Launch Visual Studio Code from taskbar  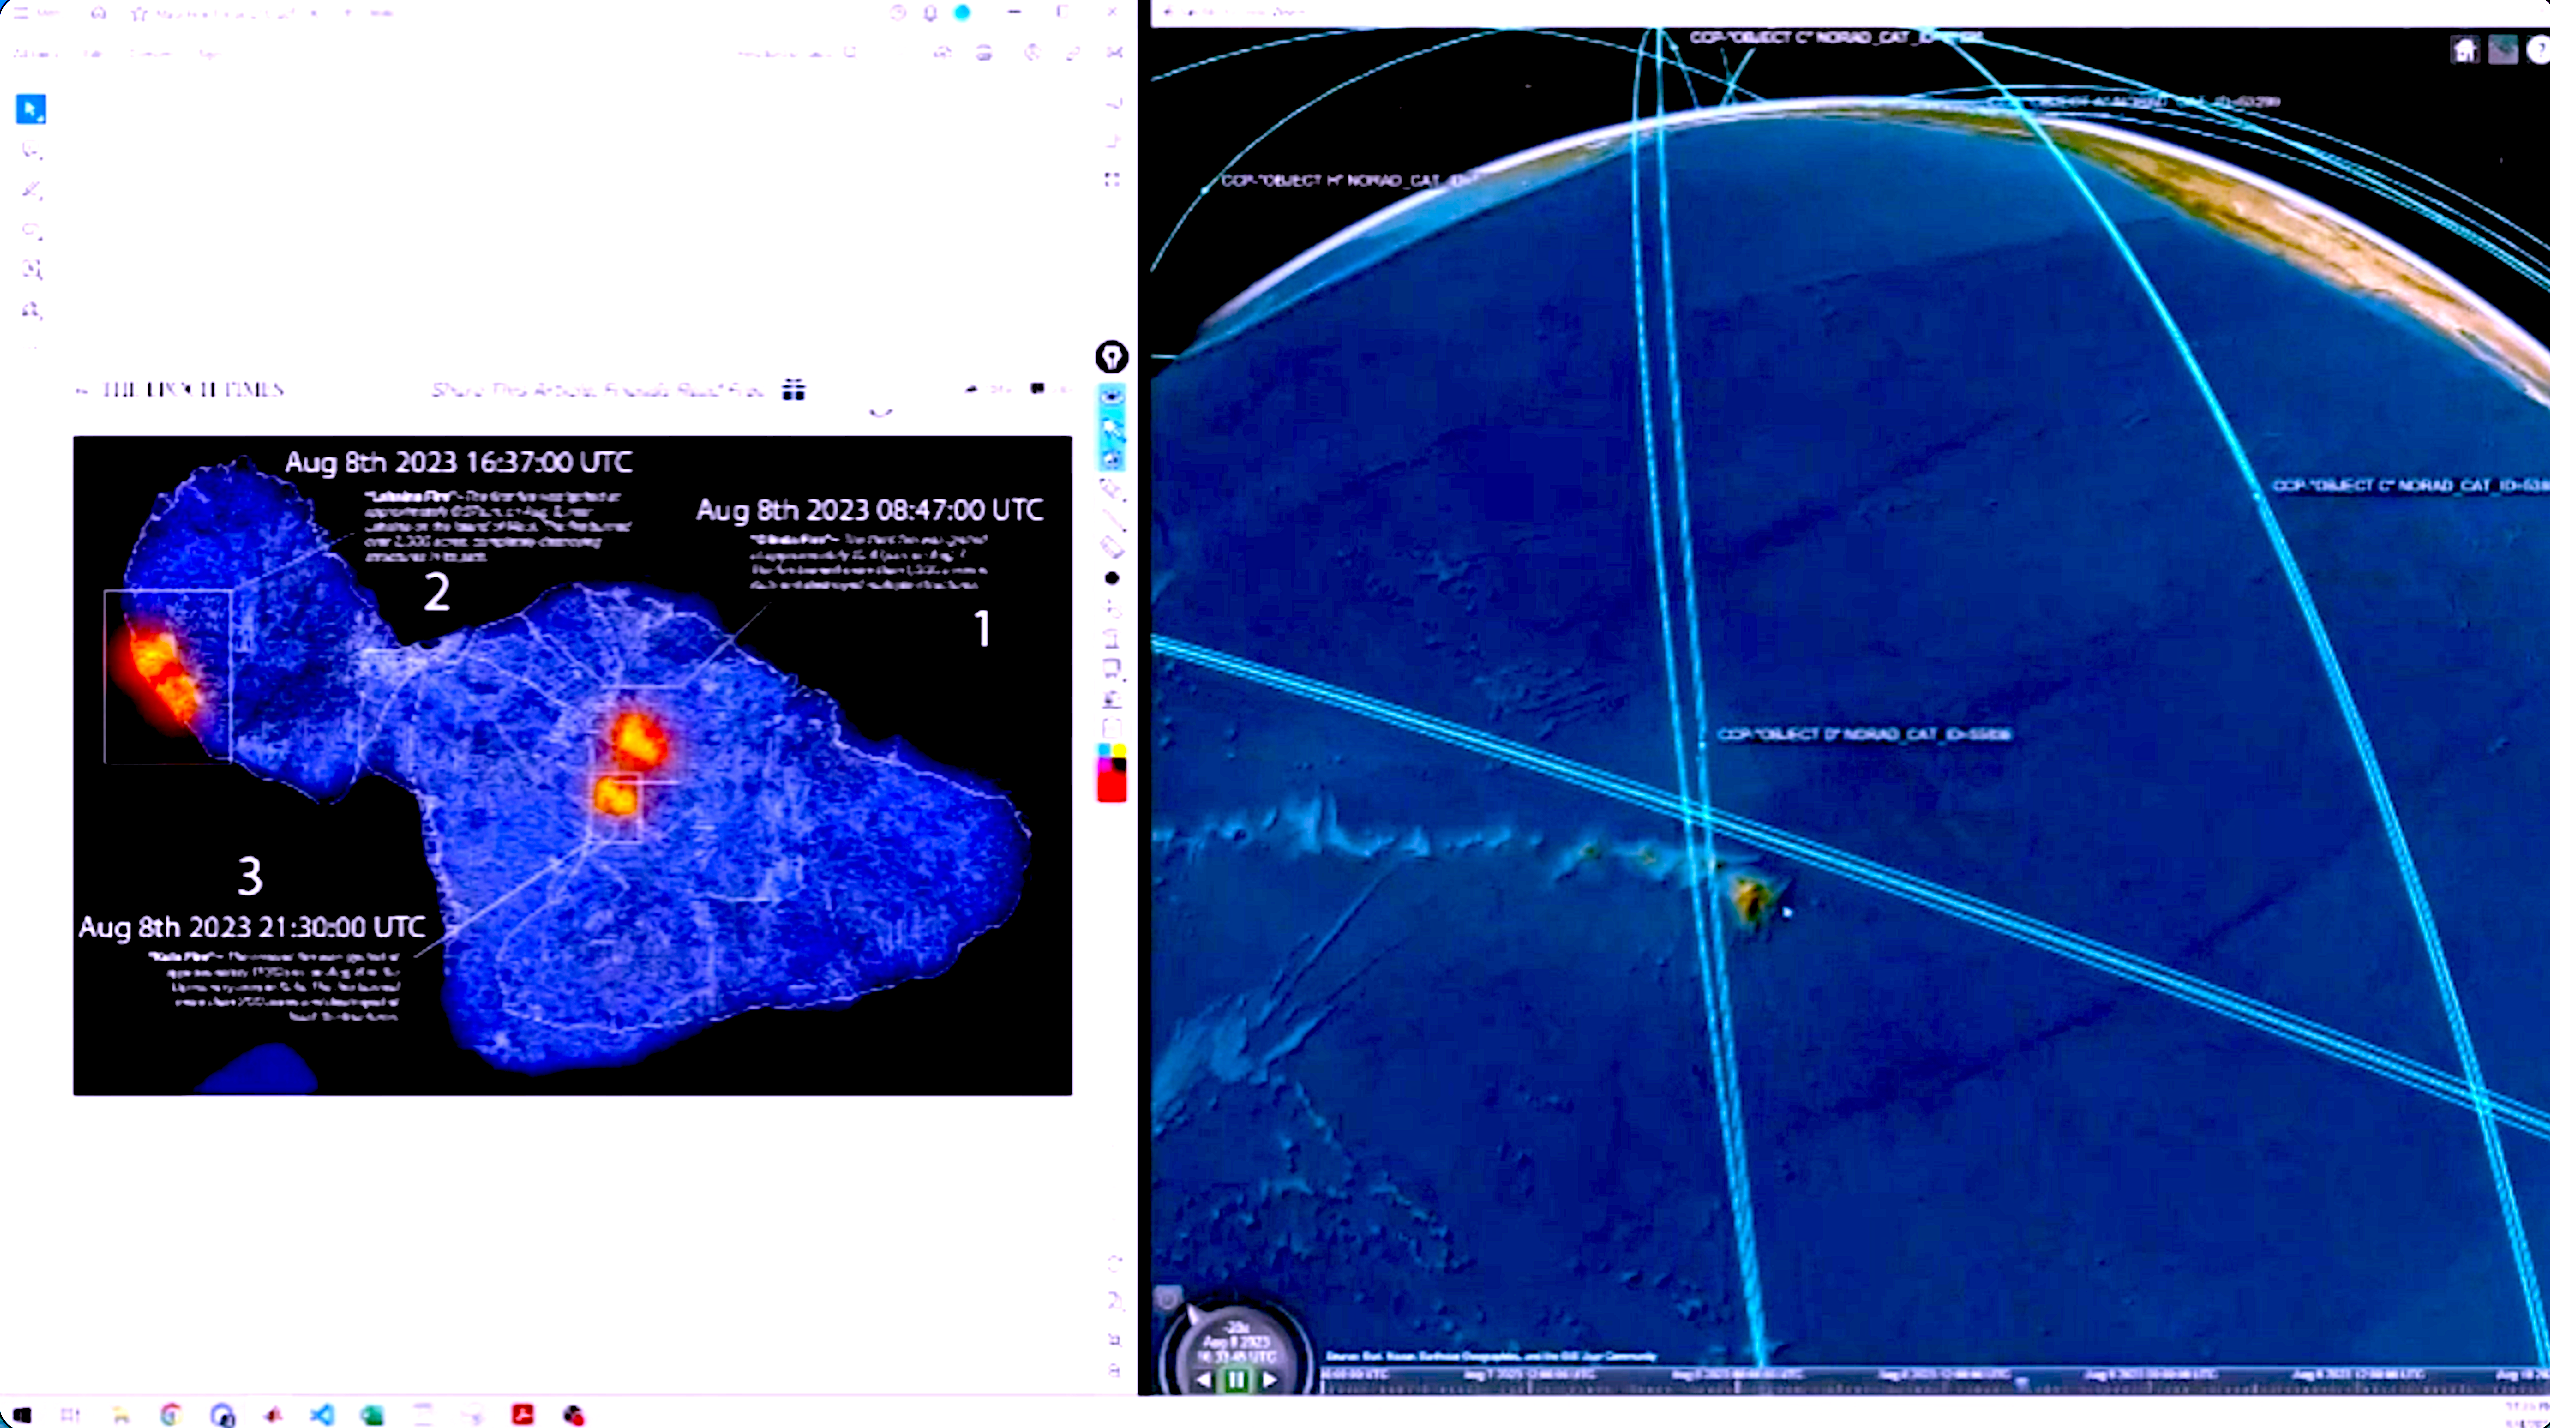322,1415
